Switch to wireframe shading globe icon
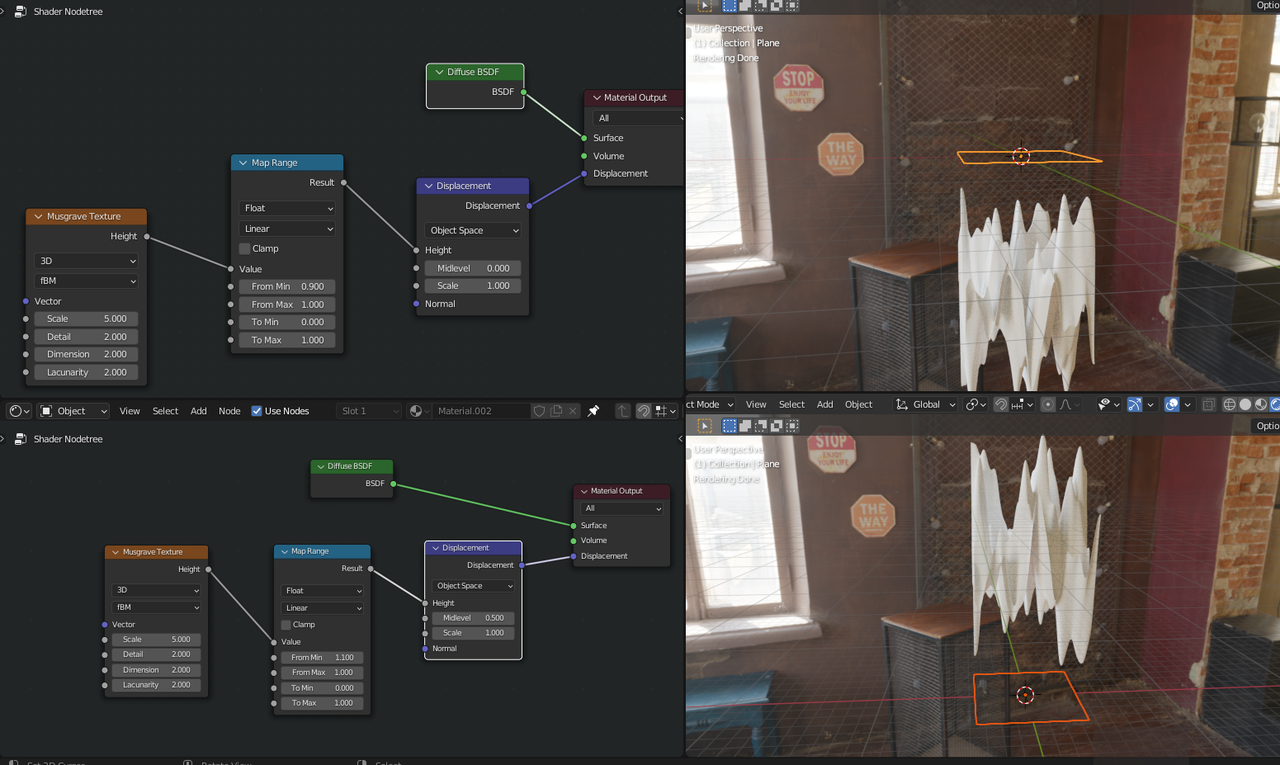 click(x=1230, y=404)
